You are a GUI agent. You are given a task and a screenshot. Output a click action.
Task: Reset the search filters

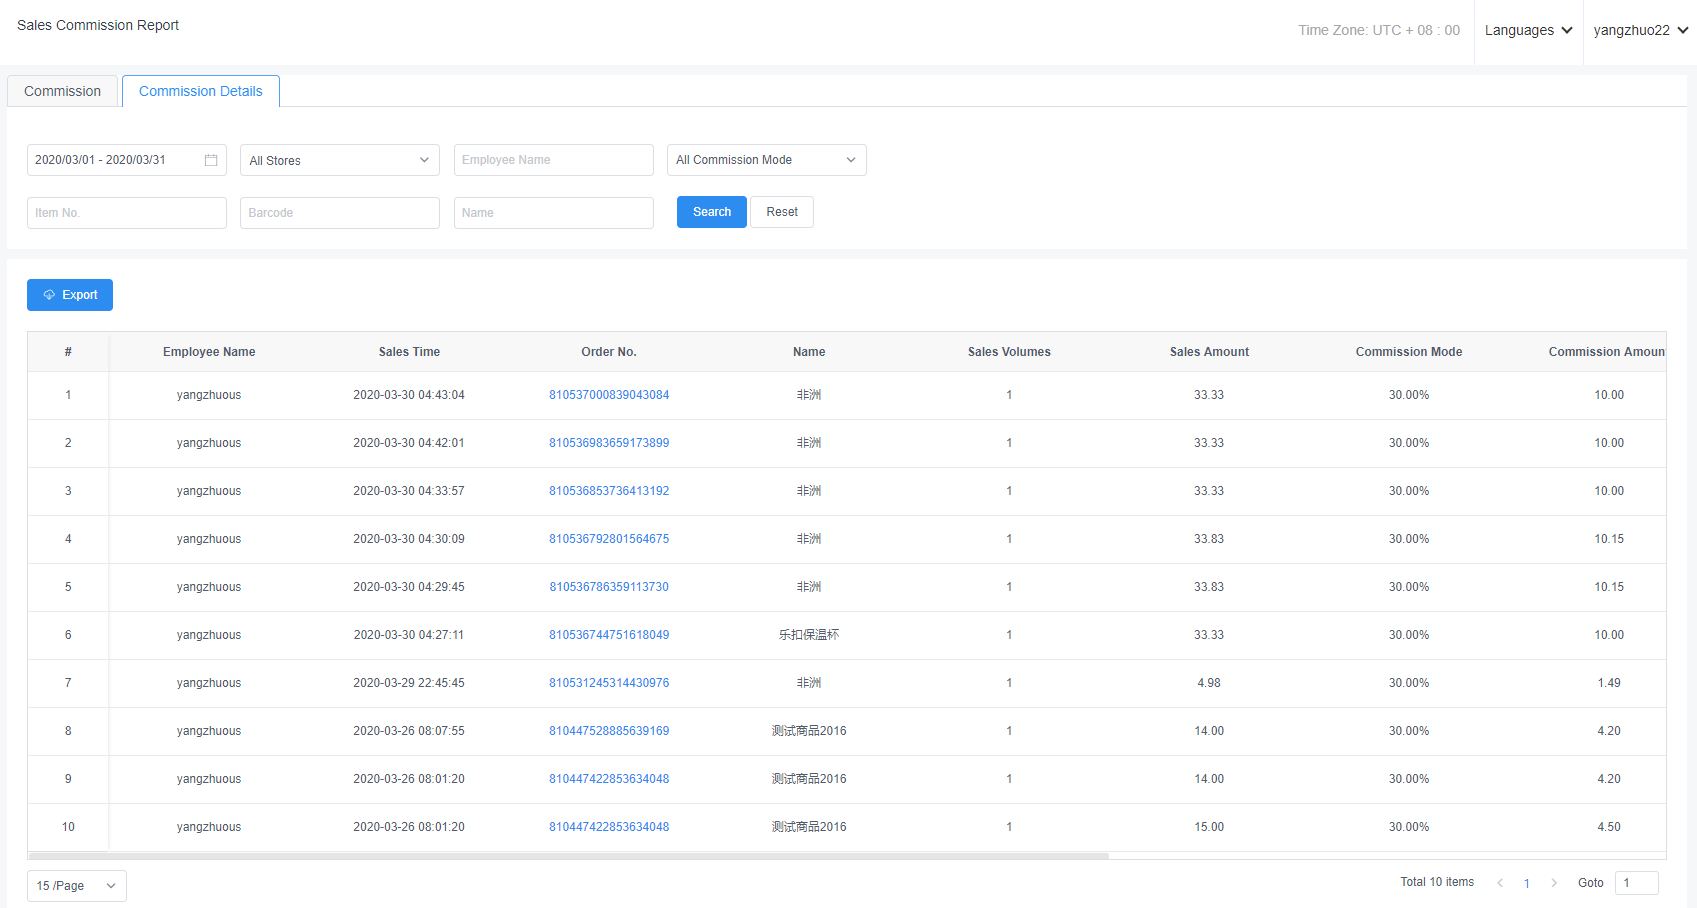tap(782, 212)
